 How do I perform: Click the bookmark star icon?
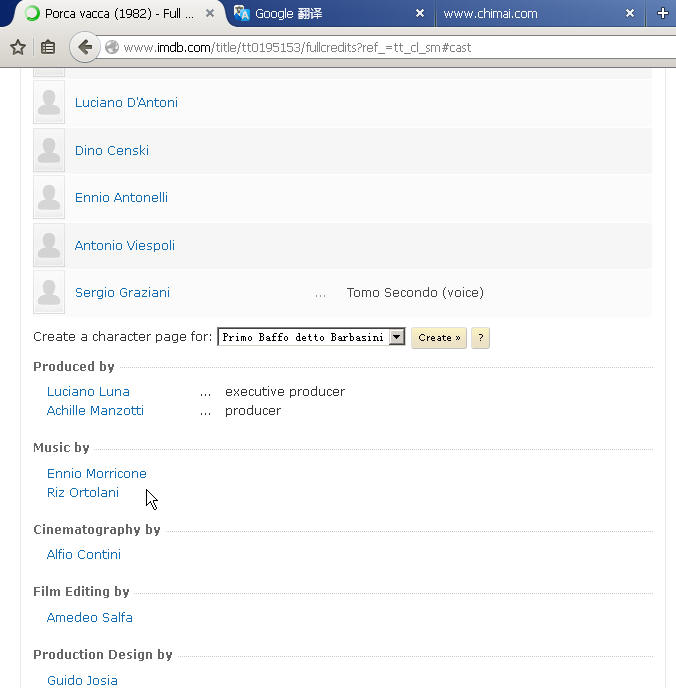pos(18,47)
